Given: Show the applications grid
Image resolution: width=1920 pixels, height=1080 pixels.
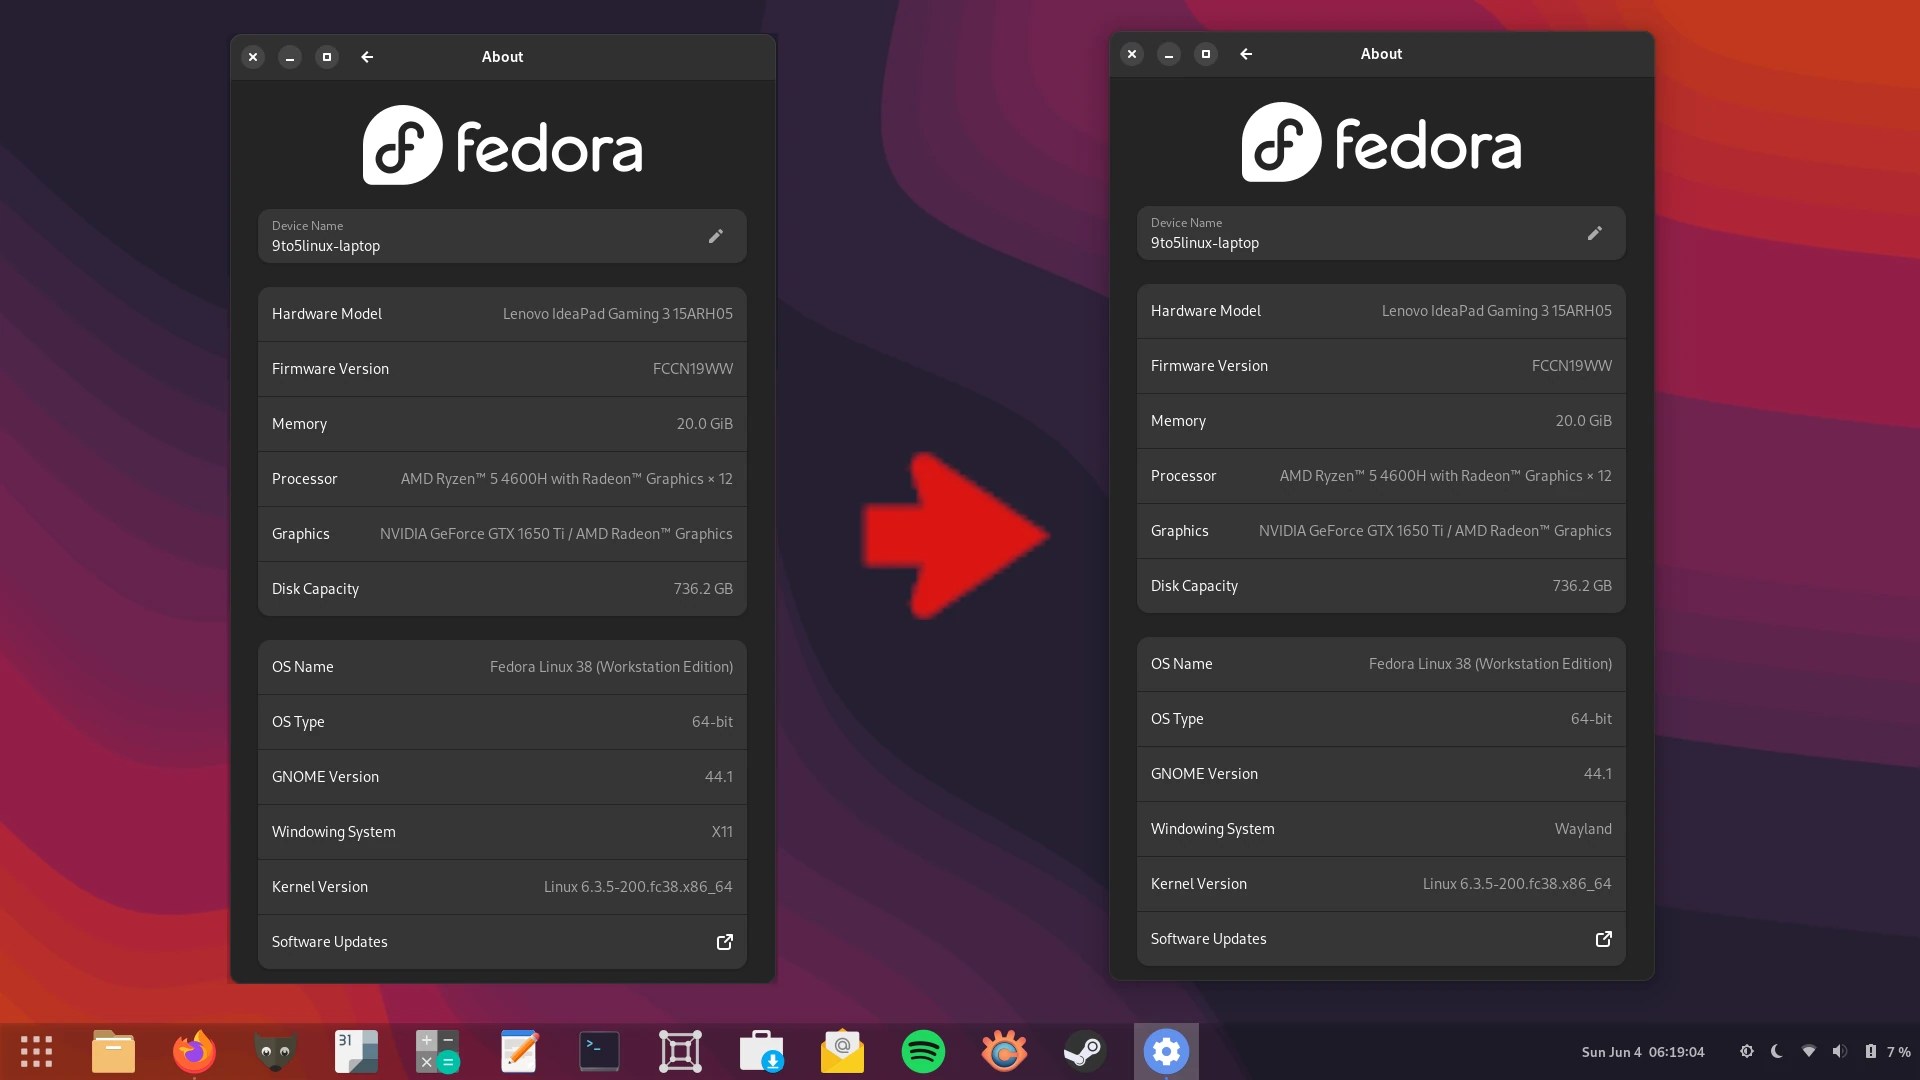Looking at the screenshot, I should [x=36, y=1051].
